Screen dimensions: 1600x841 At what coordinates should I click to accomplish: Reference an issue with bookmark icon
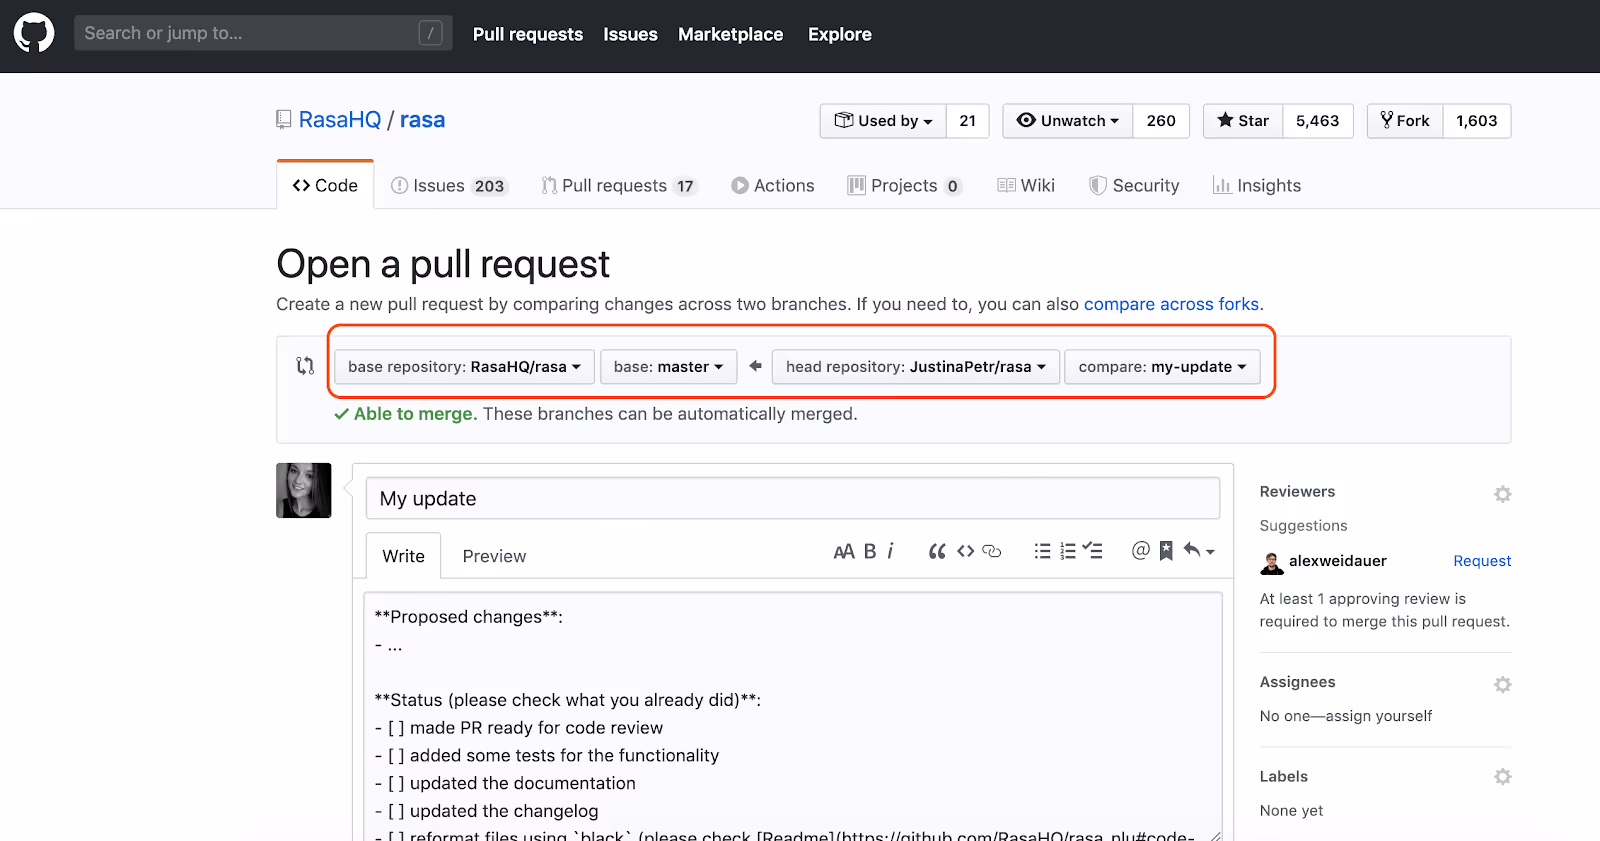tap(1166, 551)
